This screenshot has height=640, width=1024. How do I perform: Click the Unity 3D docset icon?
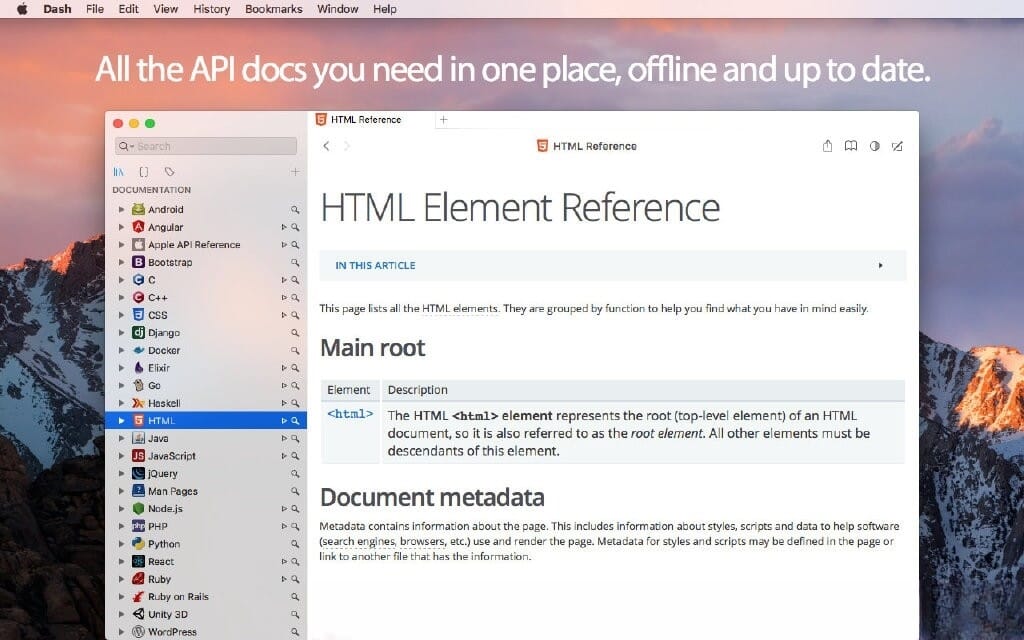pos(138,614)
